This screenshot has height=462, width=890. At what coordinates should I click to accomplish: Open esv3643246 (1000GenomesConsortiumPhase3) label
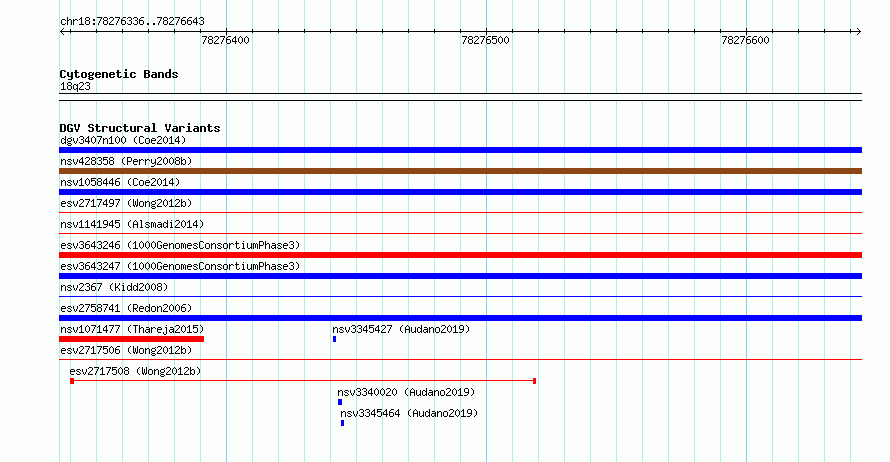[180, 245]
